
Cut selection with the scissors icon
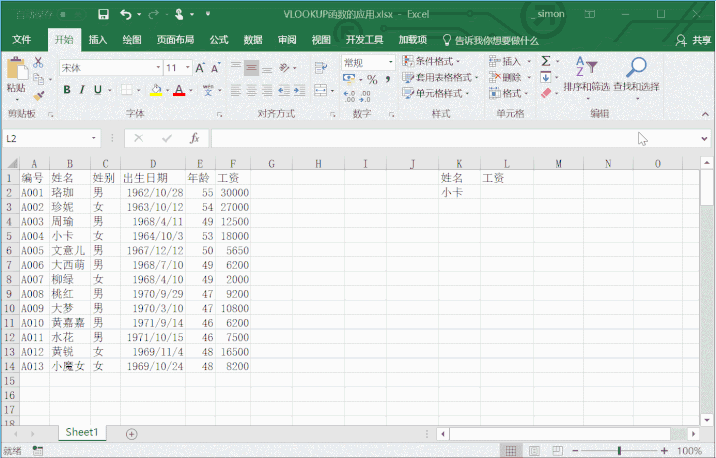click(x=38, y=62)
